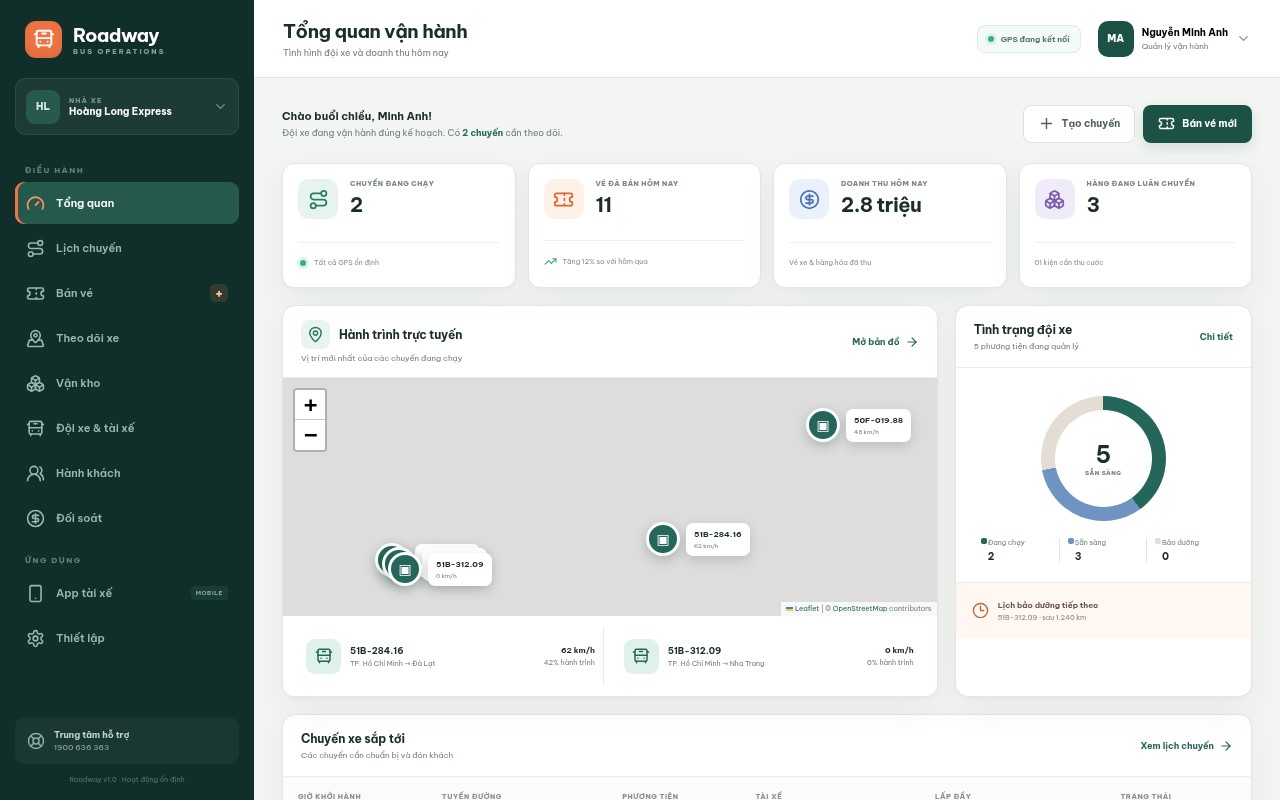Zoom out on the map
Screen dimensions: 1280x800
click(310, 435)
